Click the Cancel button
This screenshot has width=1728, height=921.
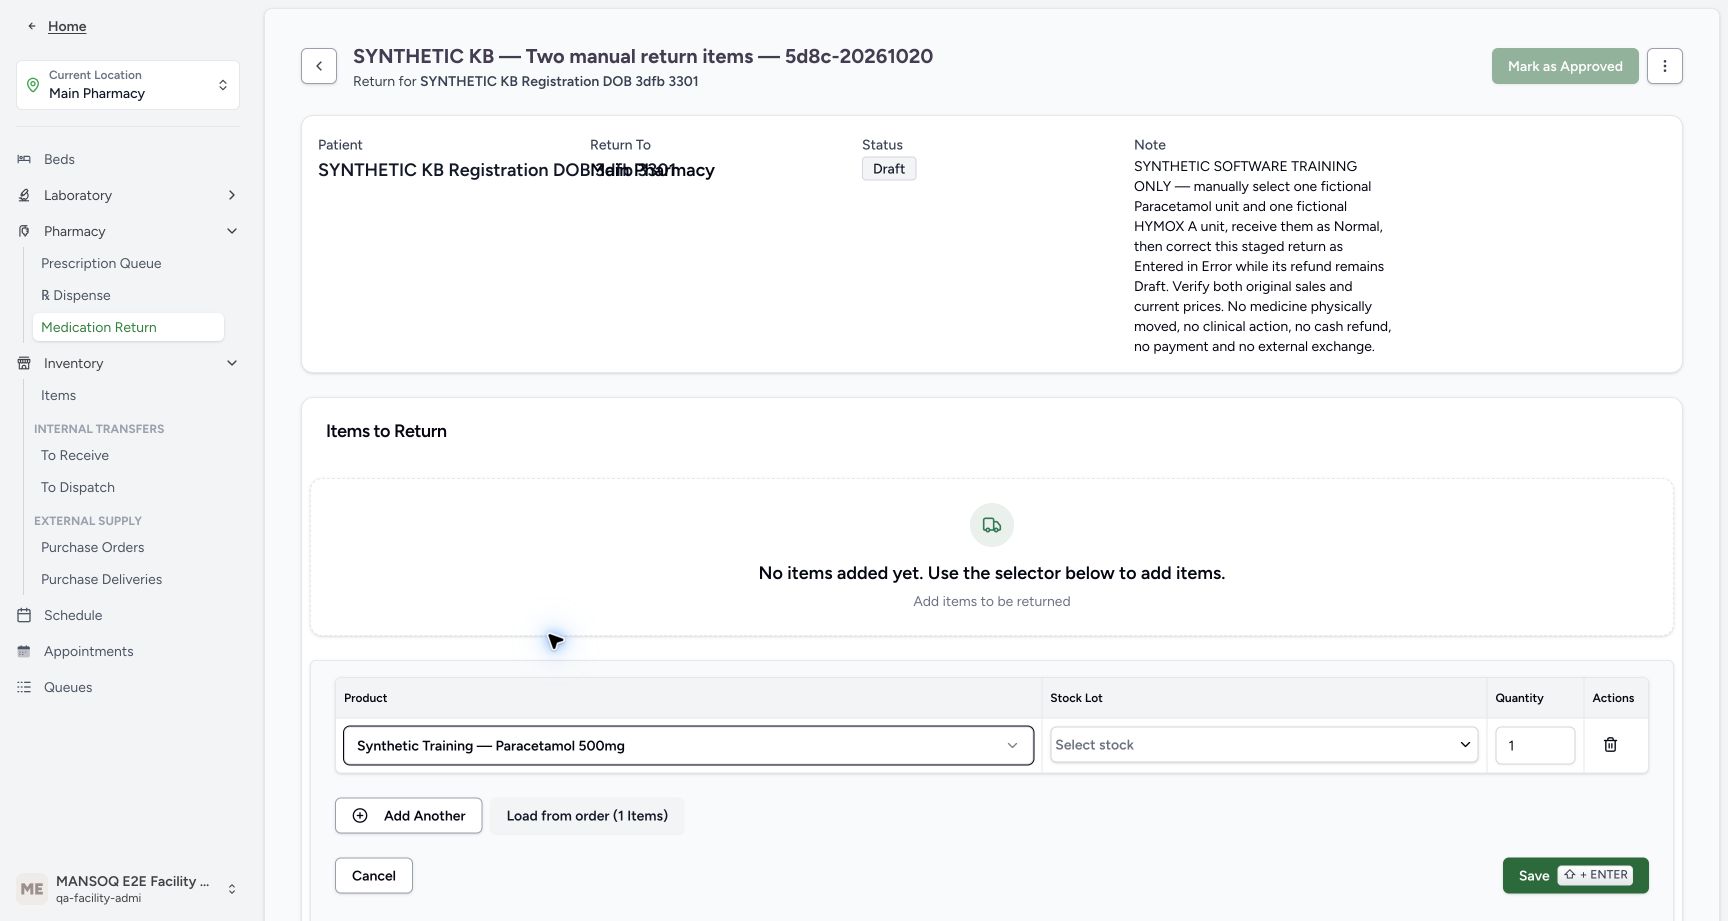click(374, 876)
